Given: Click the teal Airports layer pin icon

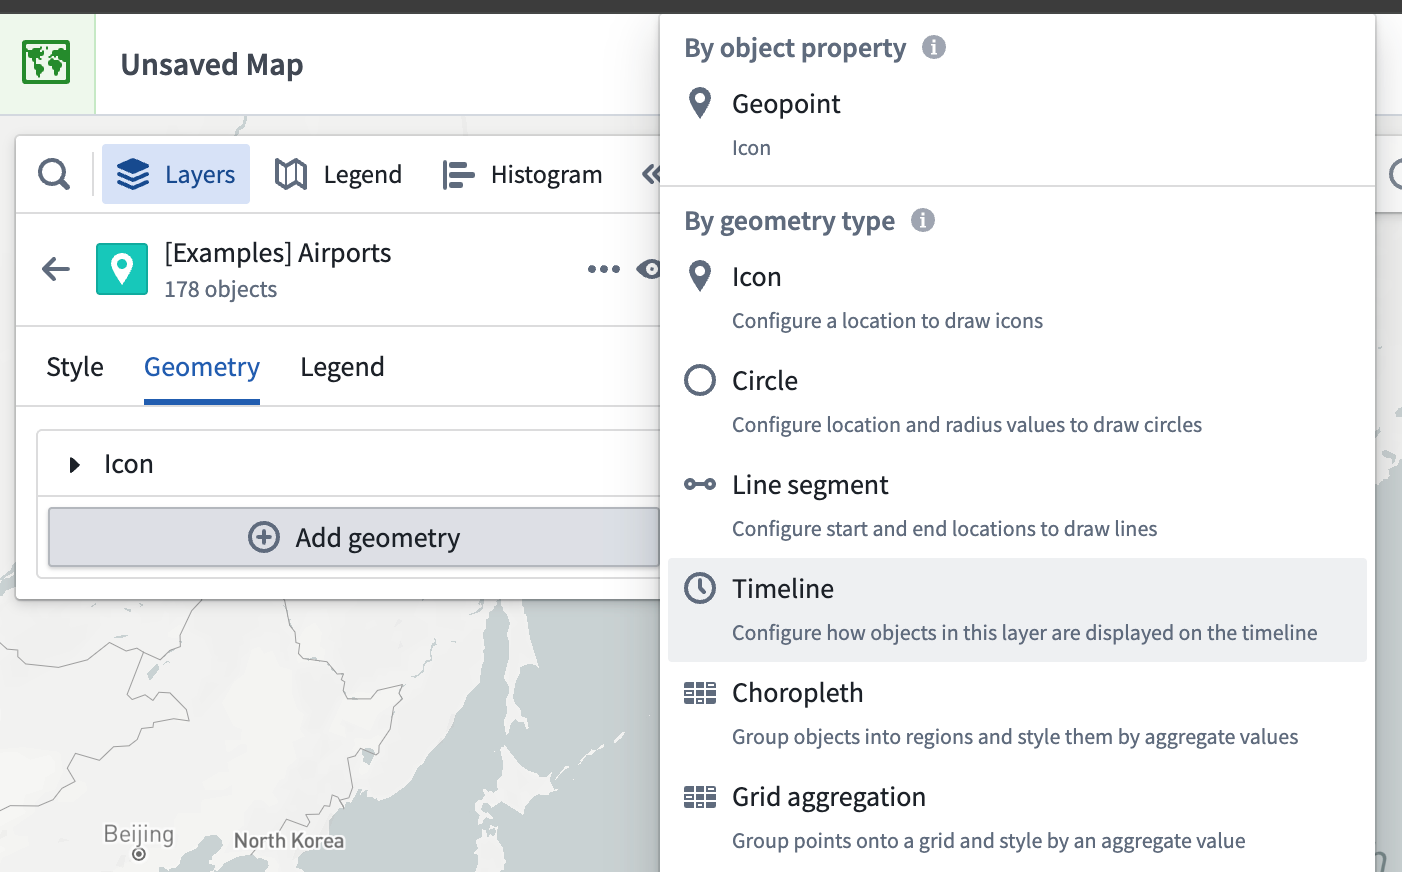Looking at the screenshot, I should pos(122,269).
